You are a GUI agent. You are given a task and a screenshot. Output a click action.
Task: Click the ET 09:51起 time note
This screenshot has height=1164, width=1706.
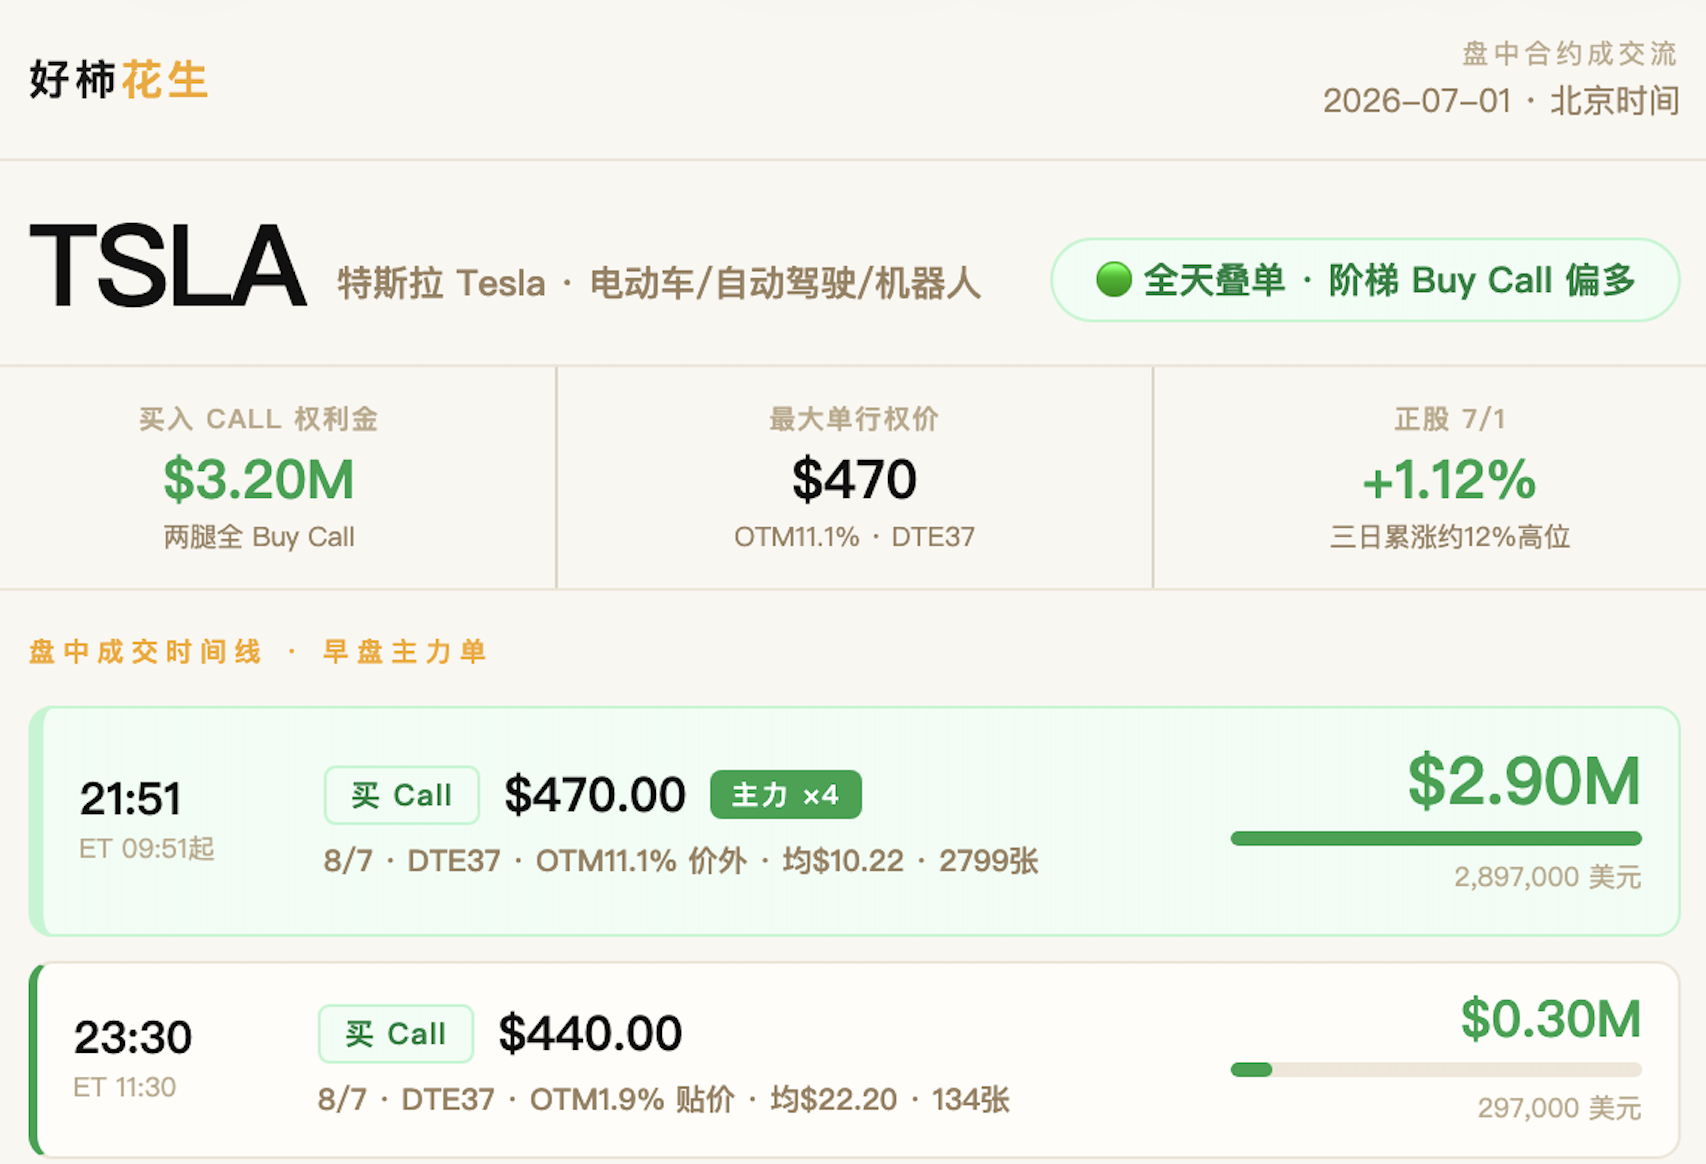[146, 849]
